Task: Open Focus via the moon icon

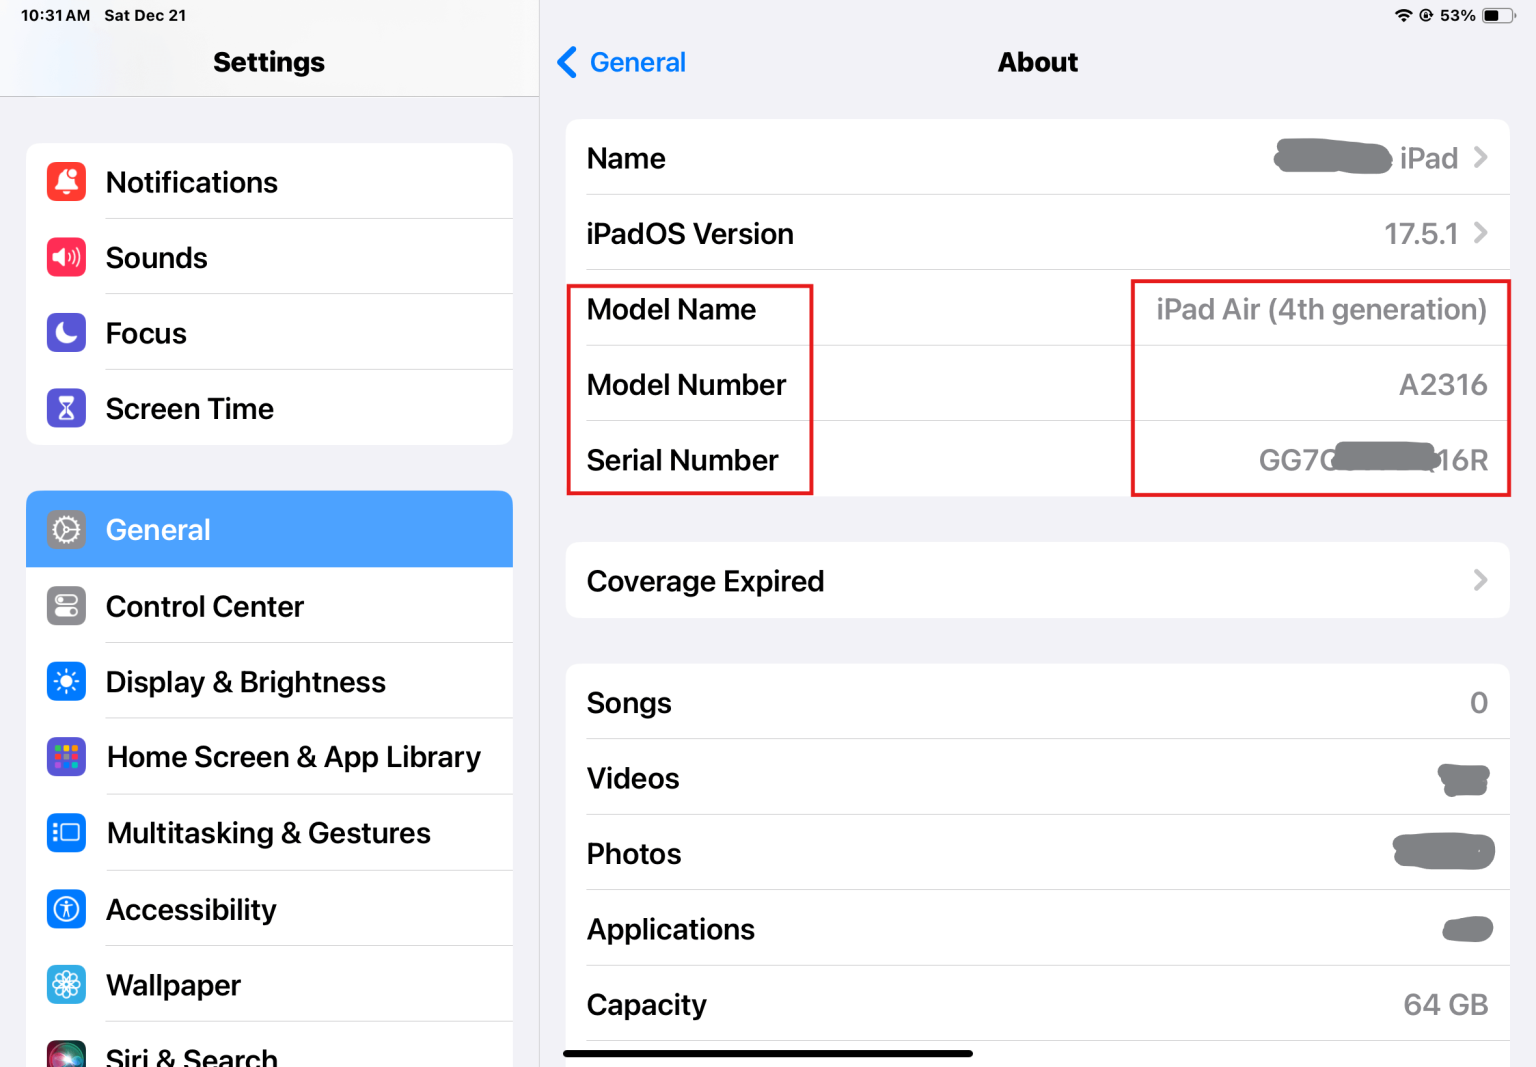Action: click(65, 333)
